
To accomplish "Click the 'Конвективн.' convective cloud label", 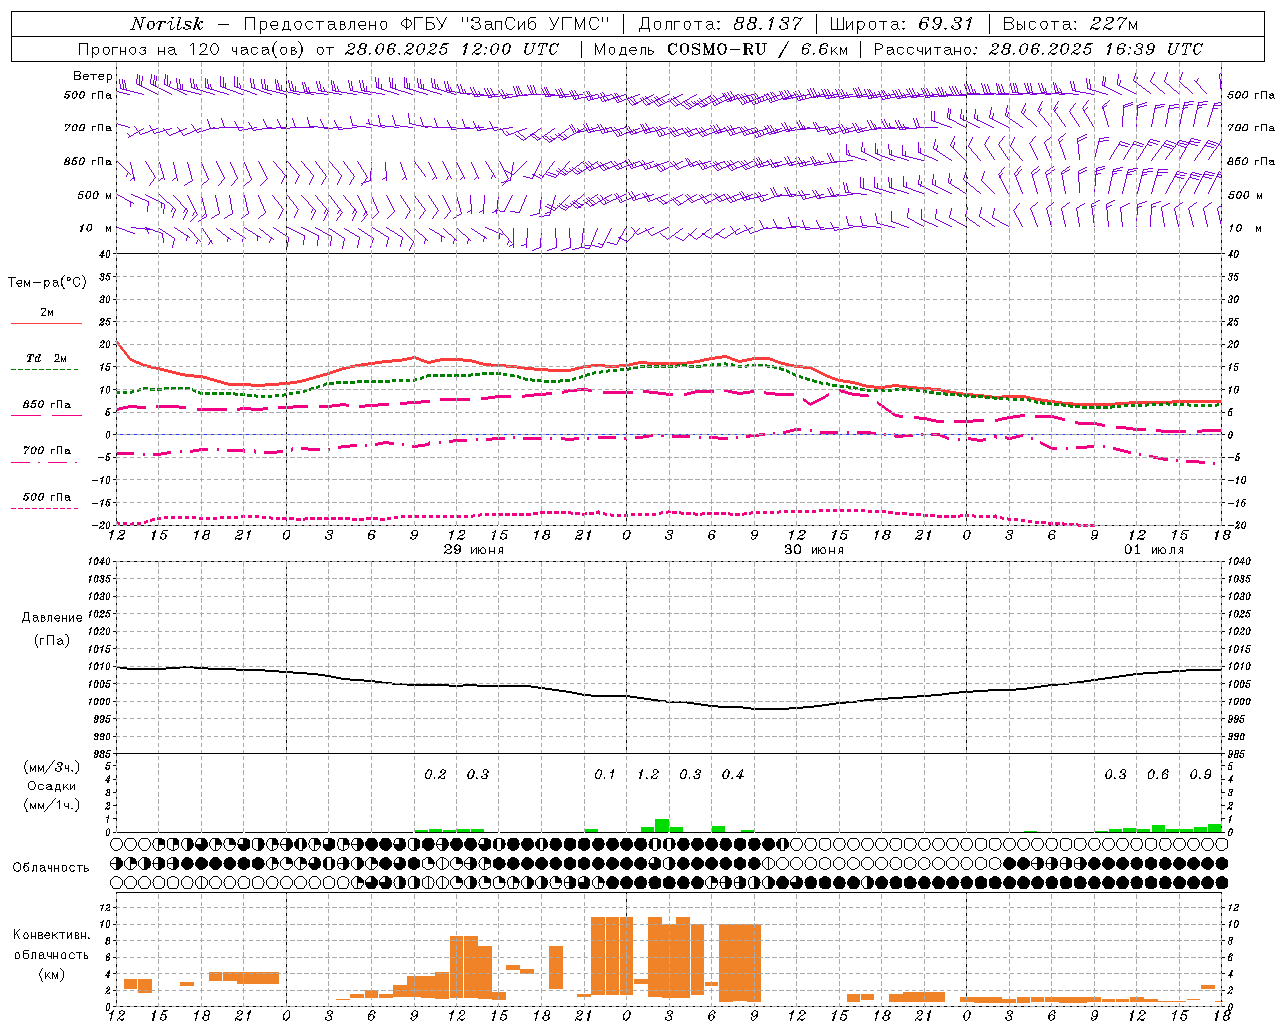I will pyautogui.click(x=51, y=934).
